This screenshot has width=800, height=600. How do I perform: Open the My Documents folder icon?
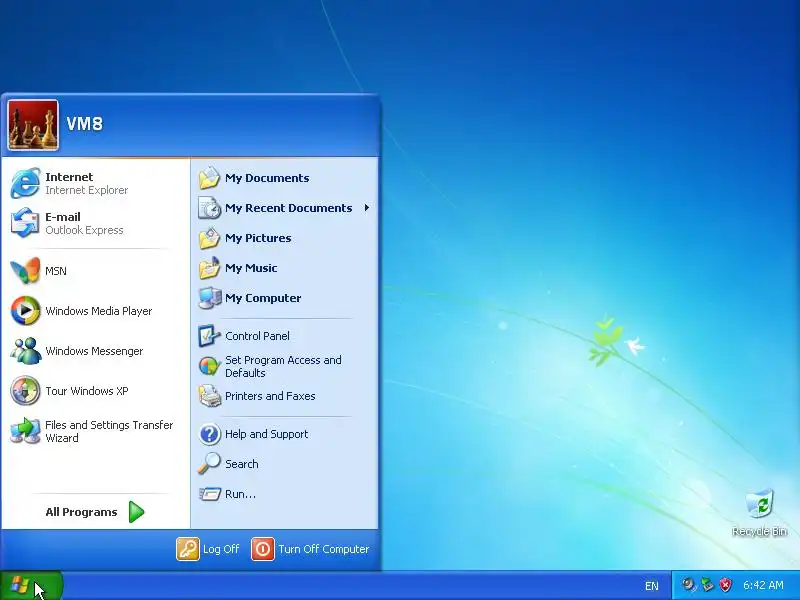point(209,178)
